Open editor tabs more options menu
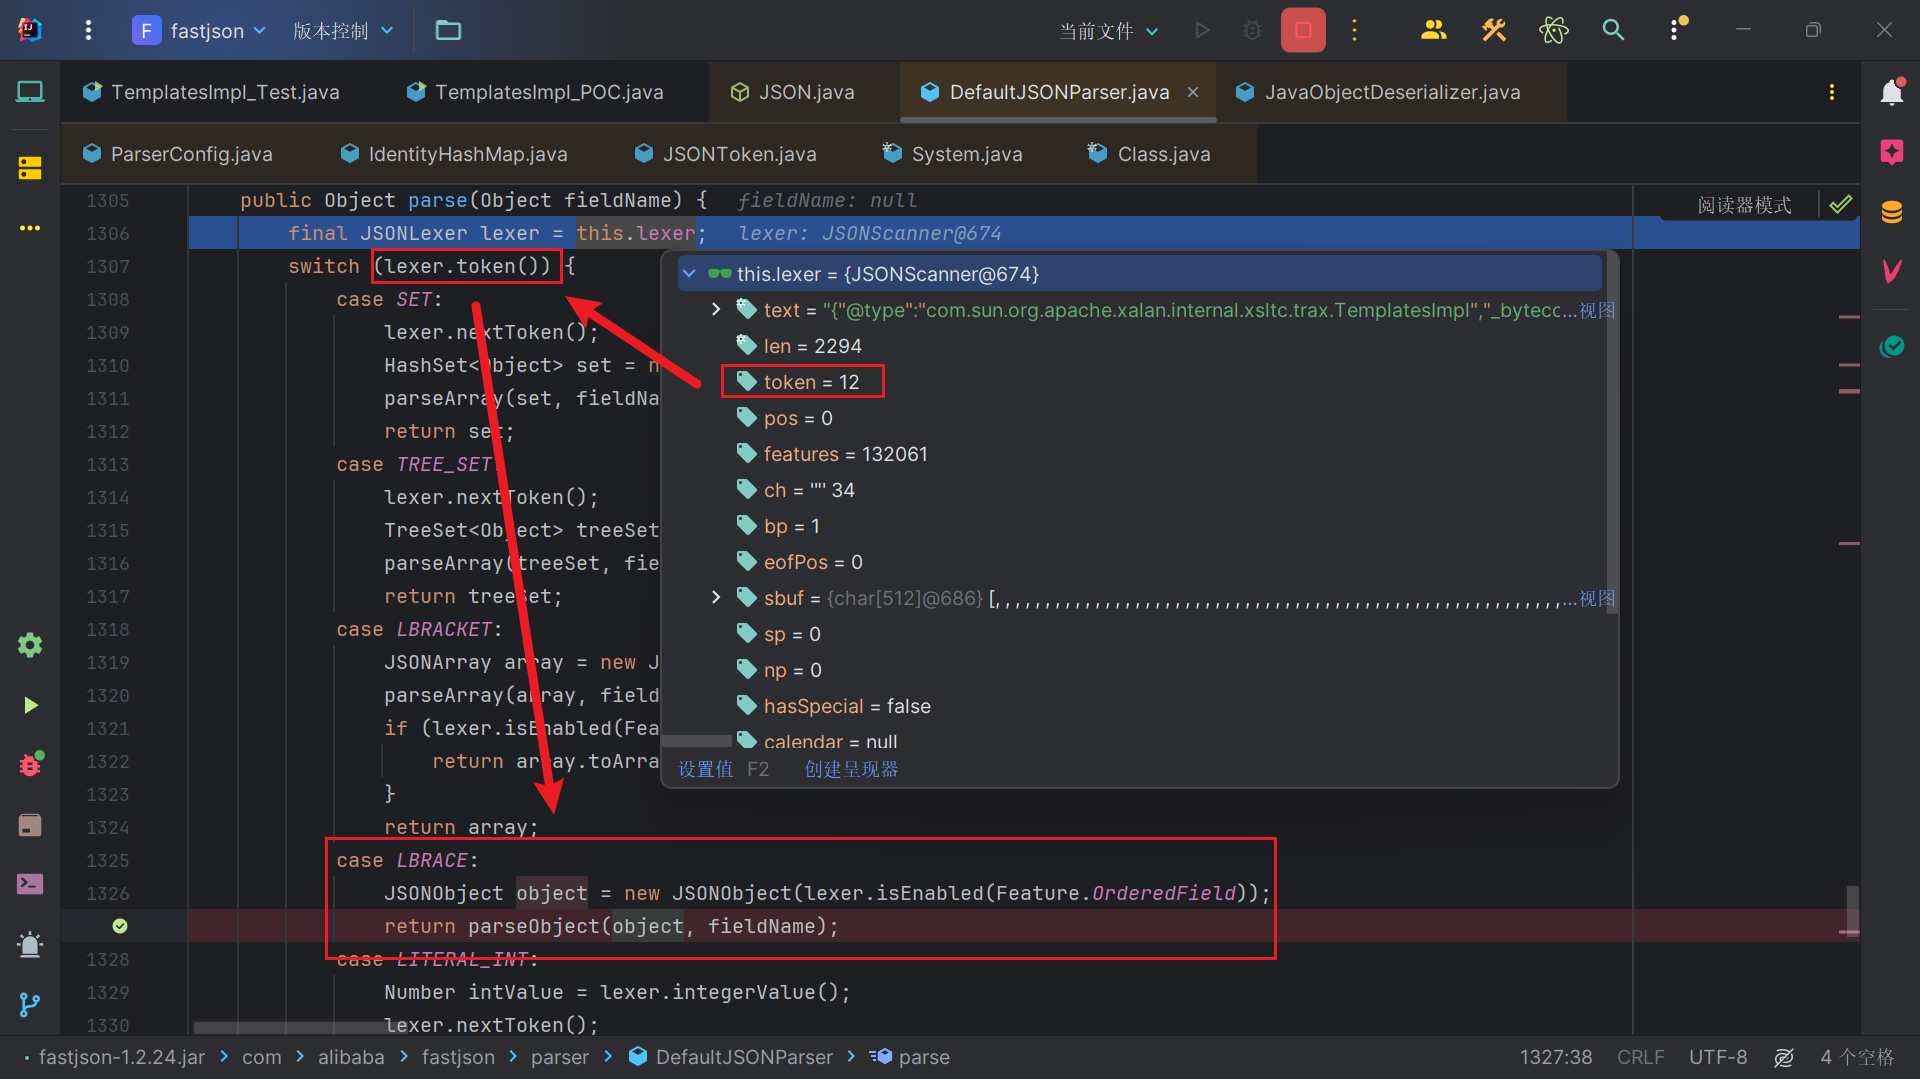 tap(1832, 92)
